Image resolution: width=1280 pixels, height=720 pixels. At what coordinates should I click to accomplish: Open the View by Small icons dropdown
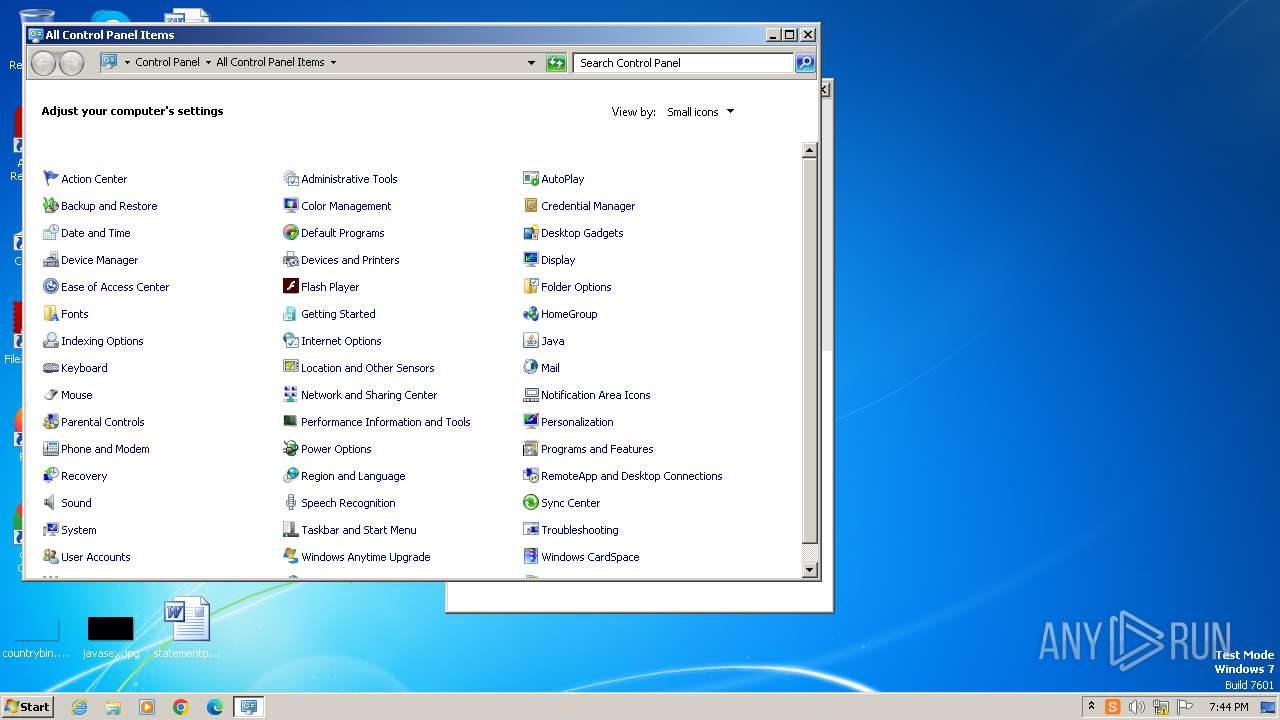[701, 112]
